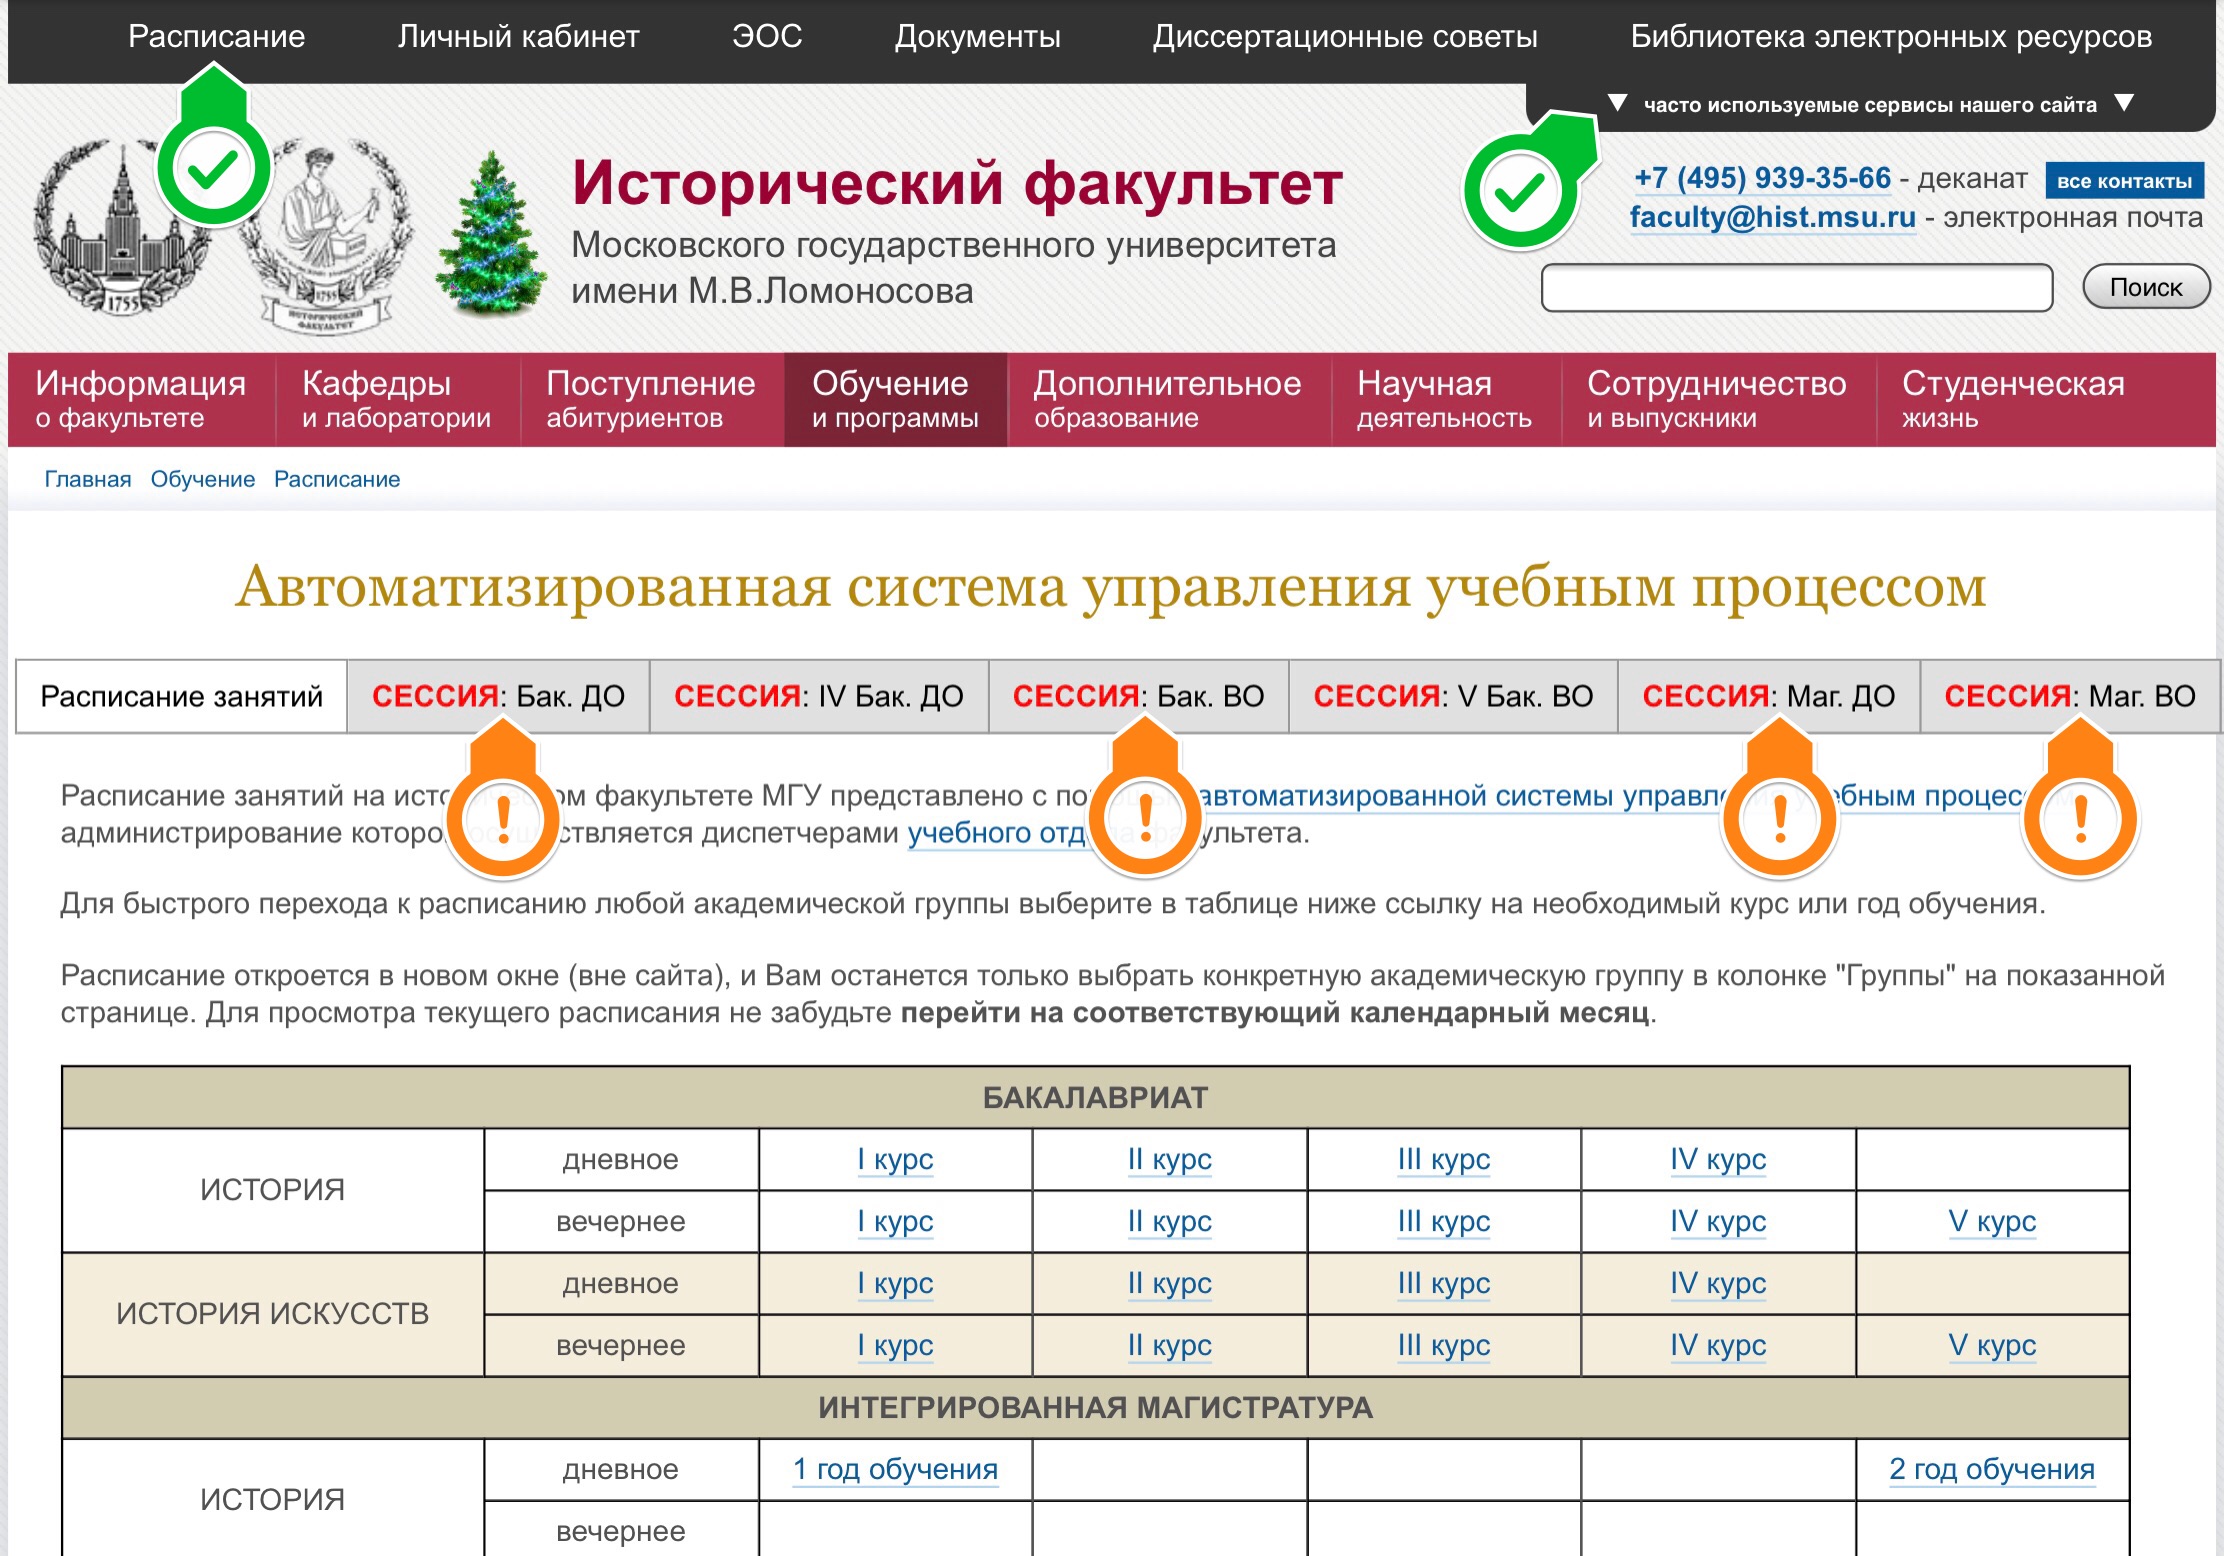
Task: Open История дневное II курс schedule
Action: tap(1169, 1160)
